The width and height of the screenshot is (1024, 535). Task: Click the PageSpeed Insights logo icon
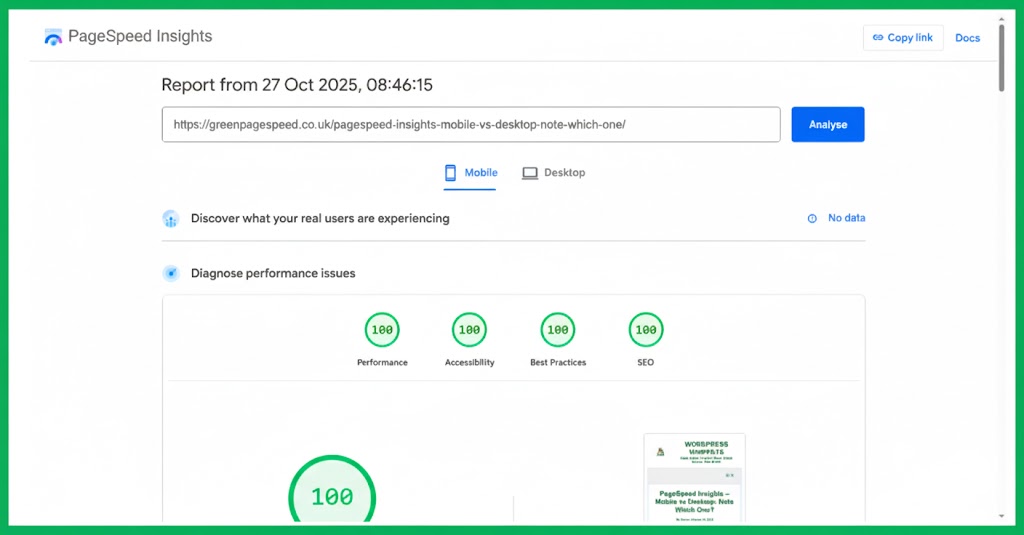click(53, 37)
